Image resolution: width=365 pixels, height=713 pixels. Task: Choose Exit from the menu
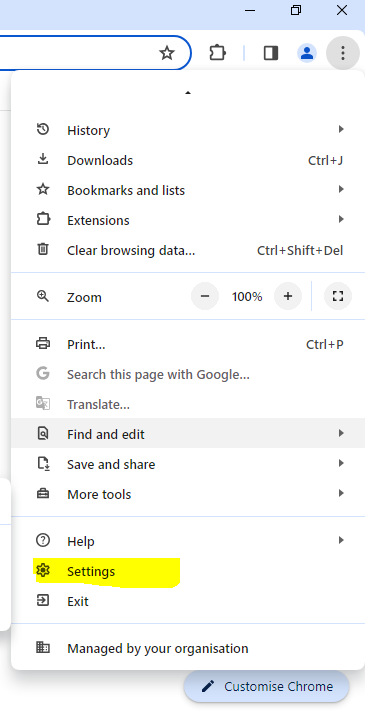click(x=188, y=601)
